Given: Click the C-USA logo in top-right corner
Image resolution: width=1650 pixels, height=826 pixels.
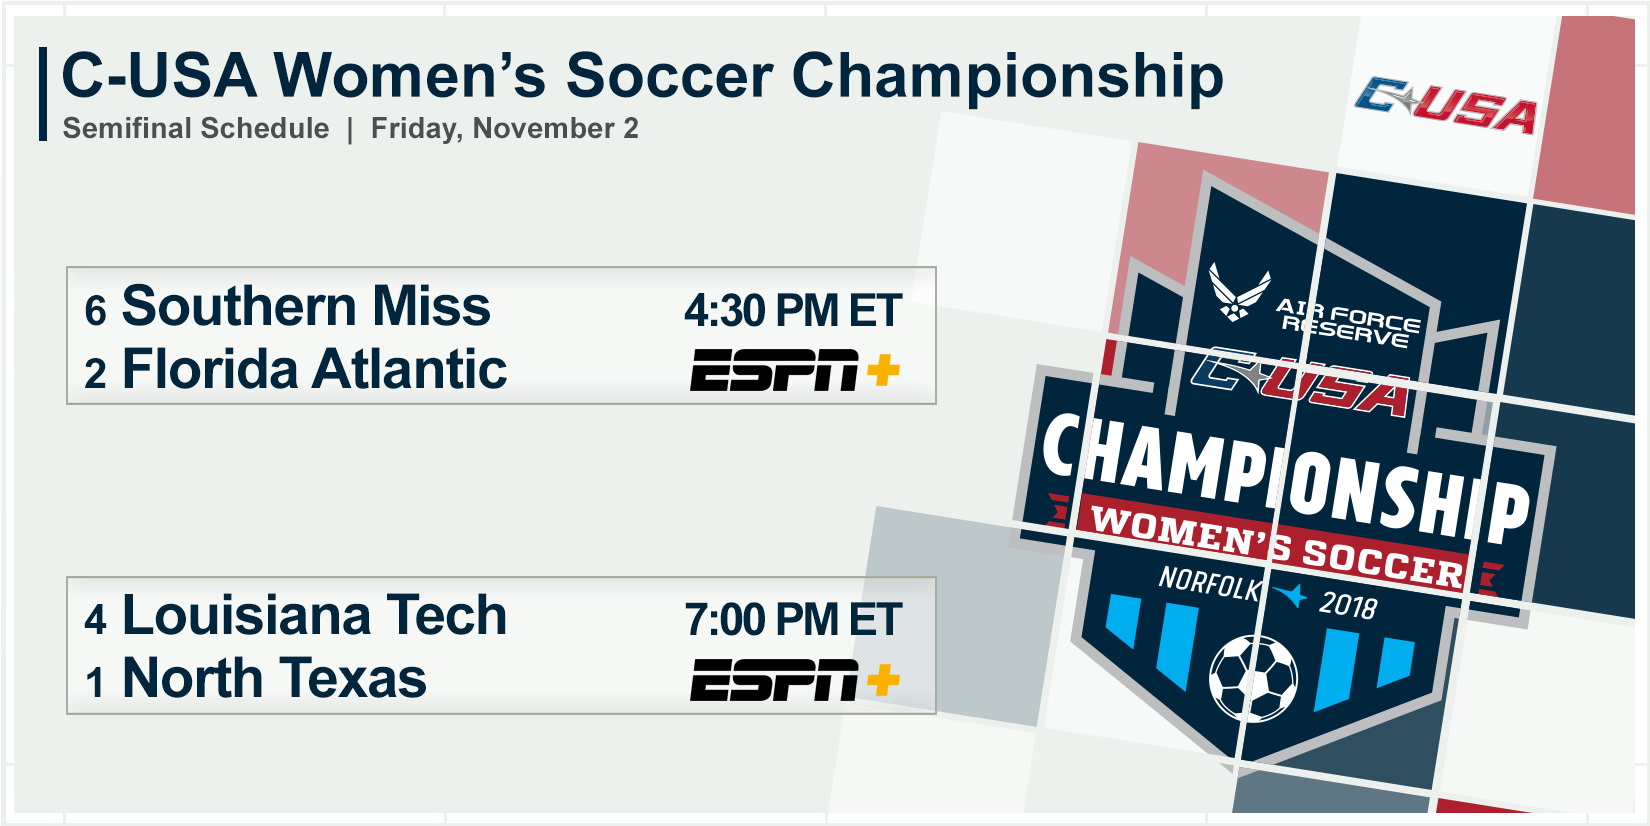Looking at the screenshot, I should [x=1446, y=106].
